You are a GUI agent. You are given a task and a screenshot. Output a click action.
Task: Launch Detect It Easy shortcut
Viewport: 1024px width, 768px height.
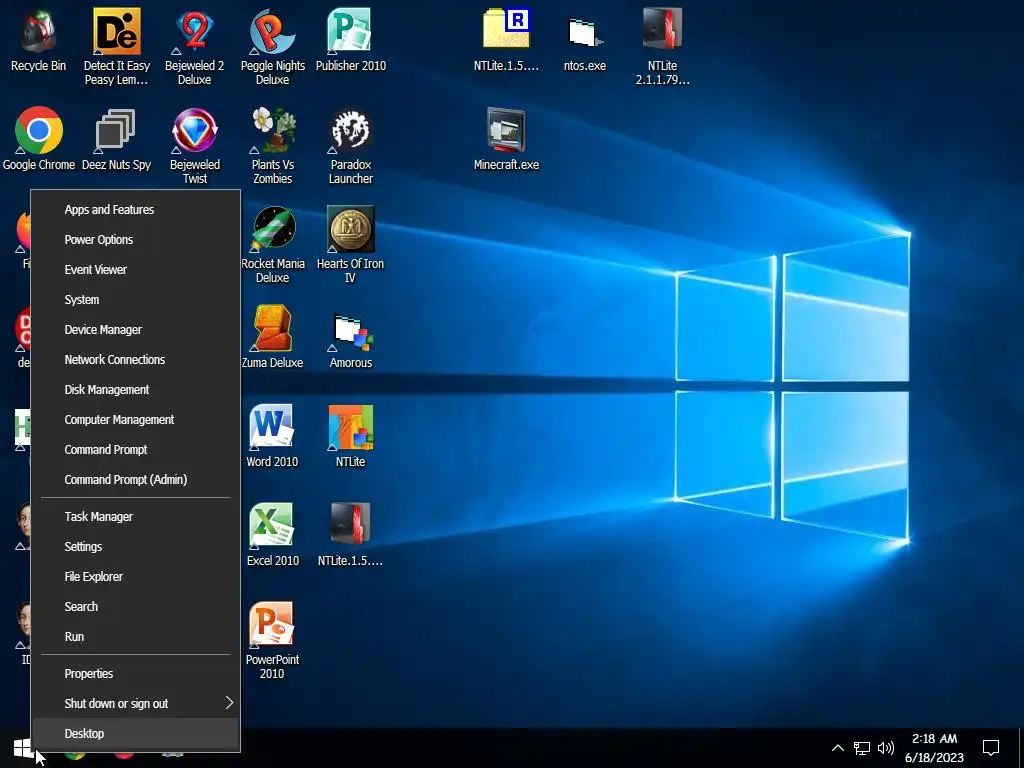pos(117,46)
